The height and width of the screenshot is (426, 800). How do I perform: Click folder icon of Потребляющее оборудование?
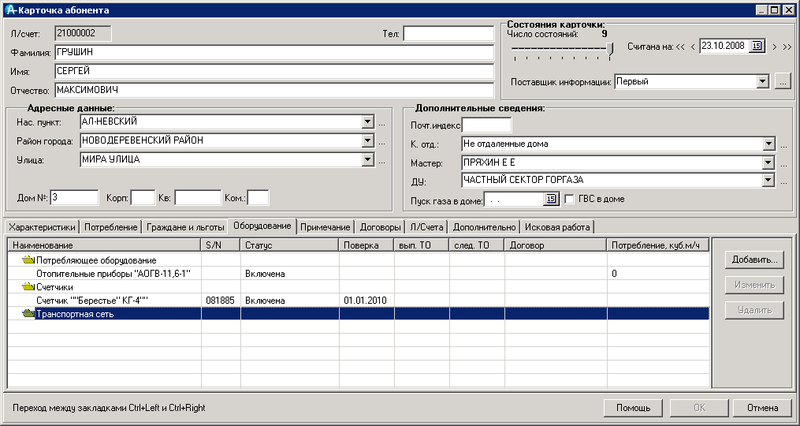(28, 259)
